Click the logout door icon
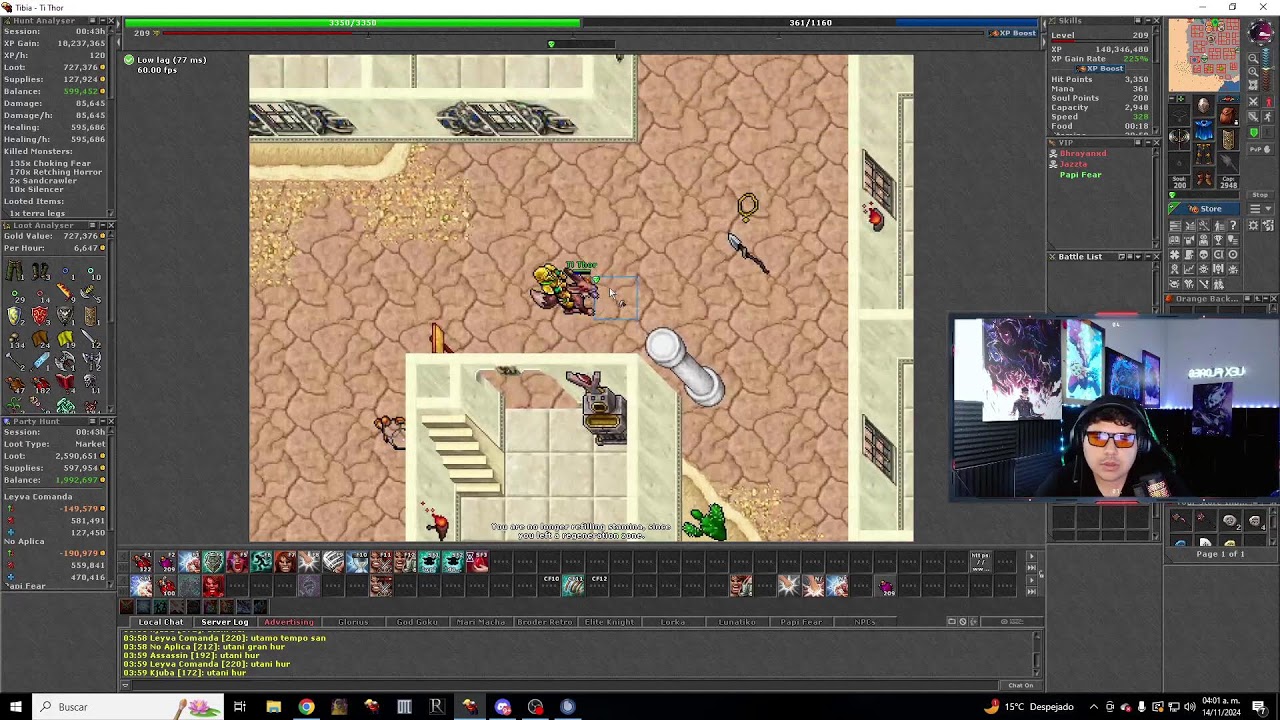This screenshot has width=1280, height=720. click(x=1268, y=225)
